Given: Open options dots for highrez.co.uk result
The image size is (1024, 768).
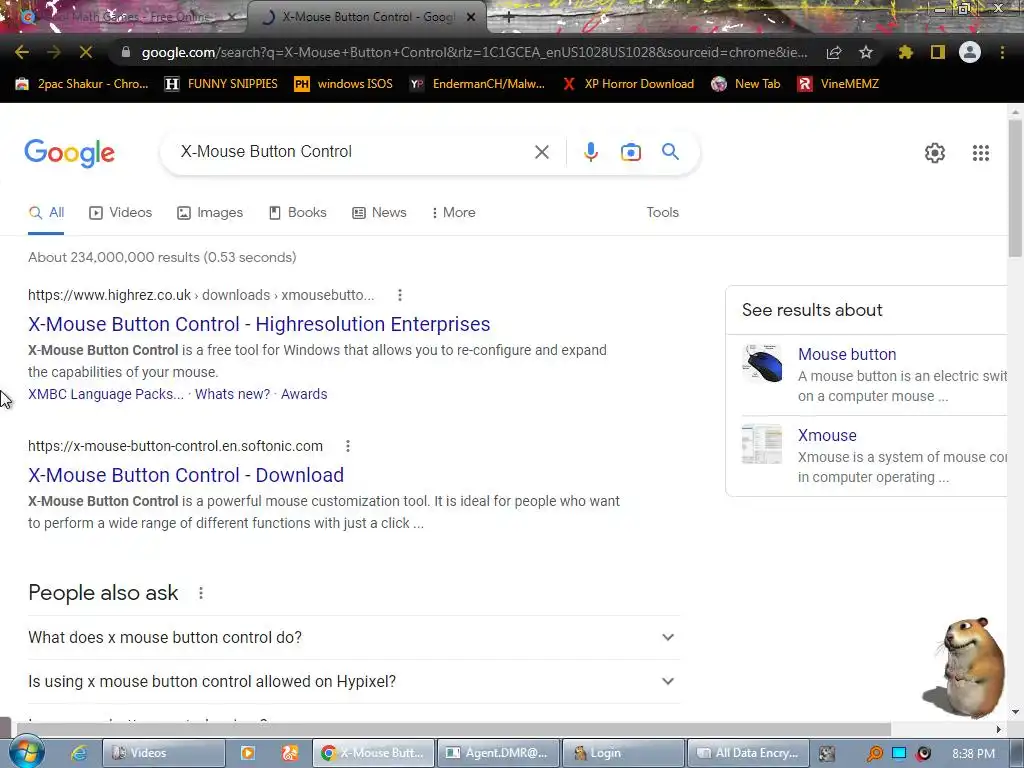Looking at the screenshot, I should tap(400, 295).
